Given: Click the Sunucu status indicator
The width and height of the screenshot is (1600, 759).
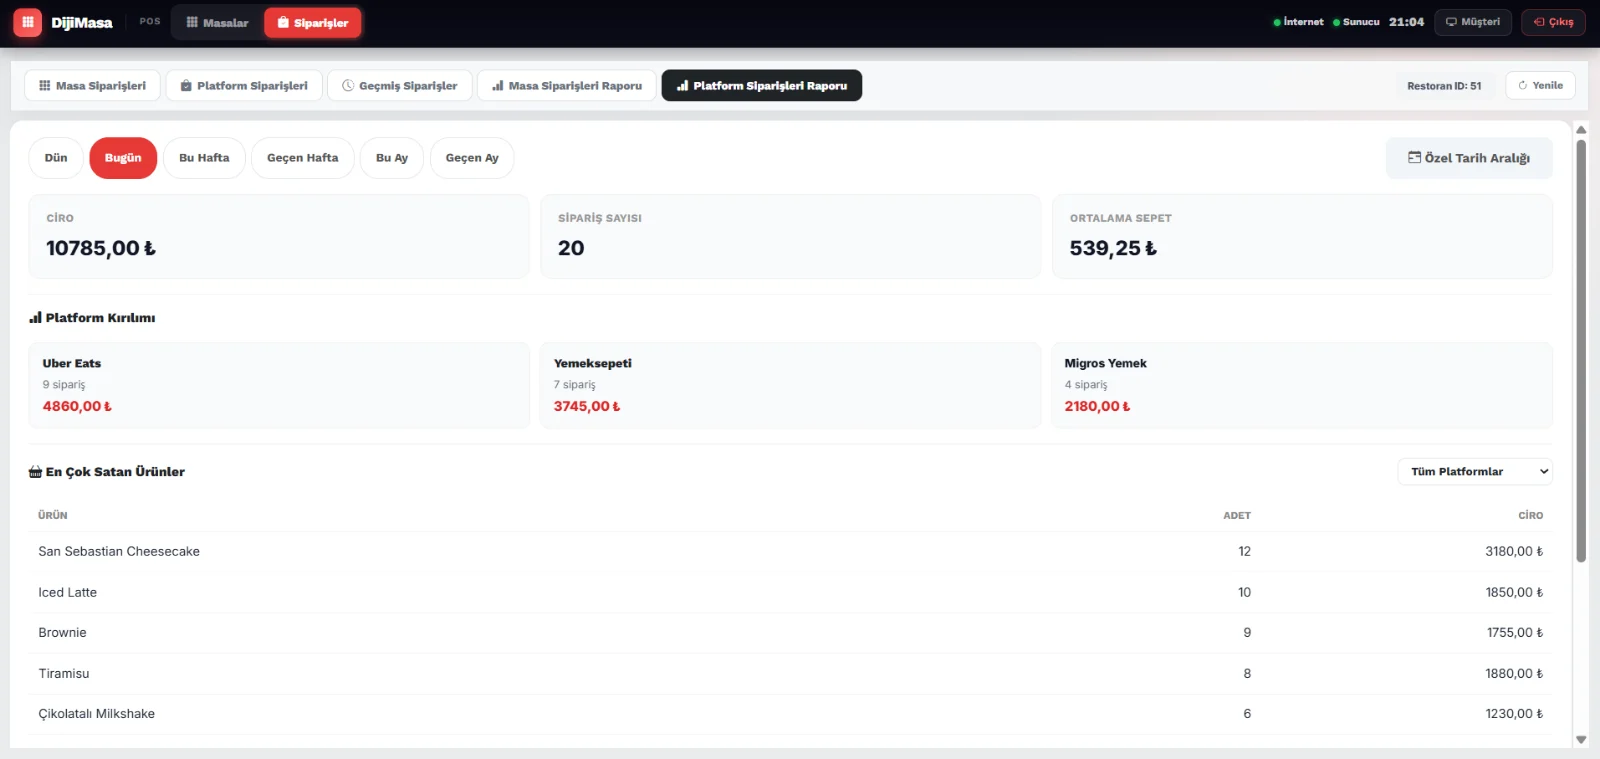Looking at the screenshot, I should (x=1356, y=22).
